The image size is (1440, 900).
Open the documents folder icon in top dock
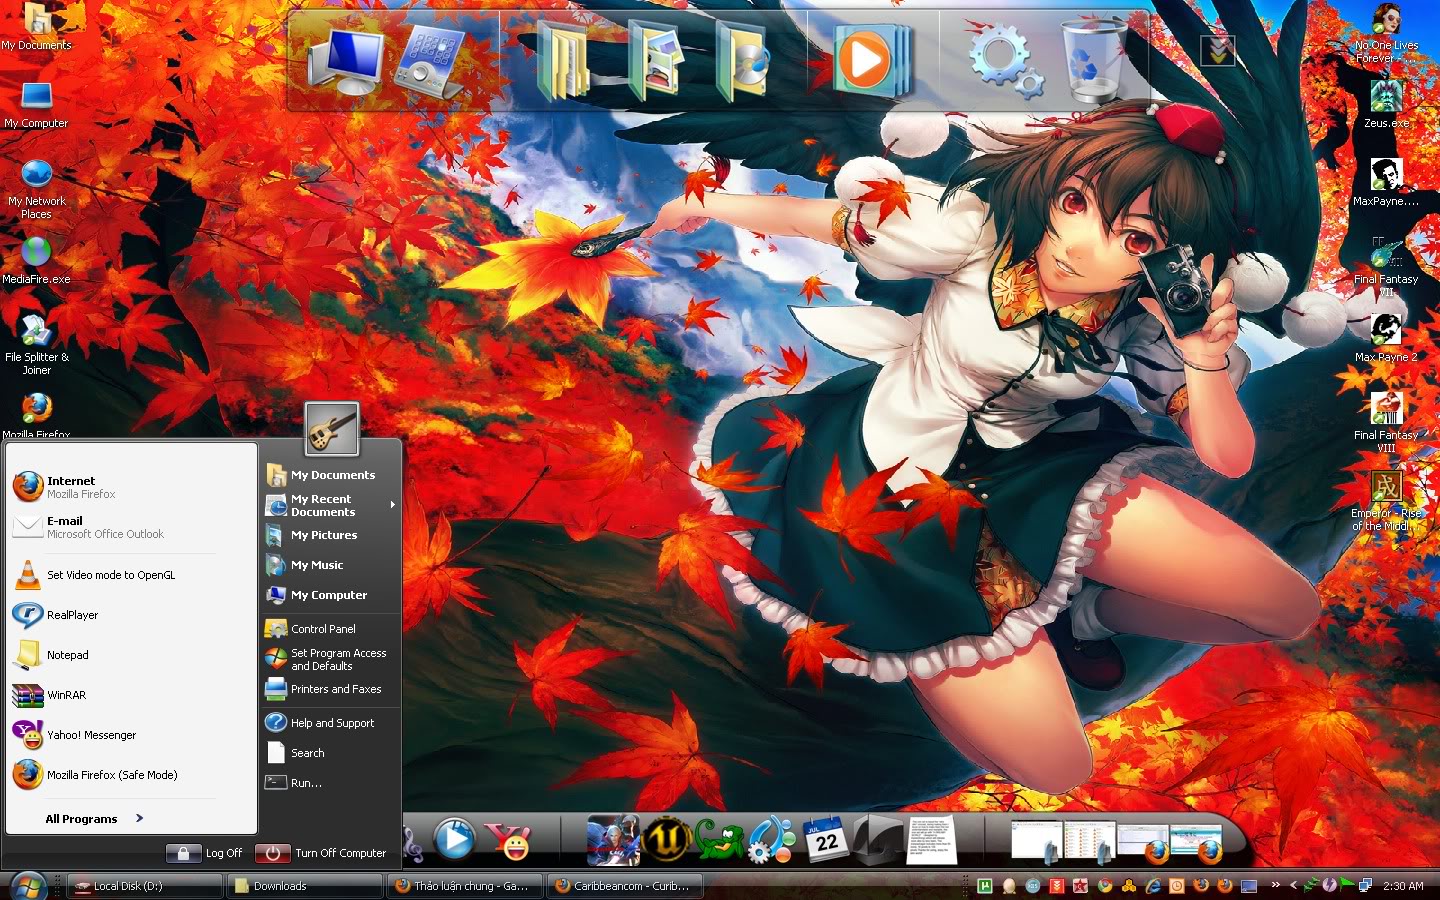[563, 62]
